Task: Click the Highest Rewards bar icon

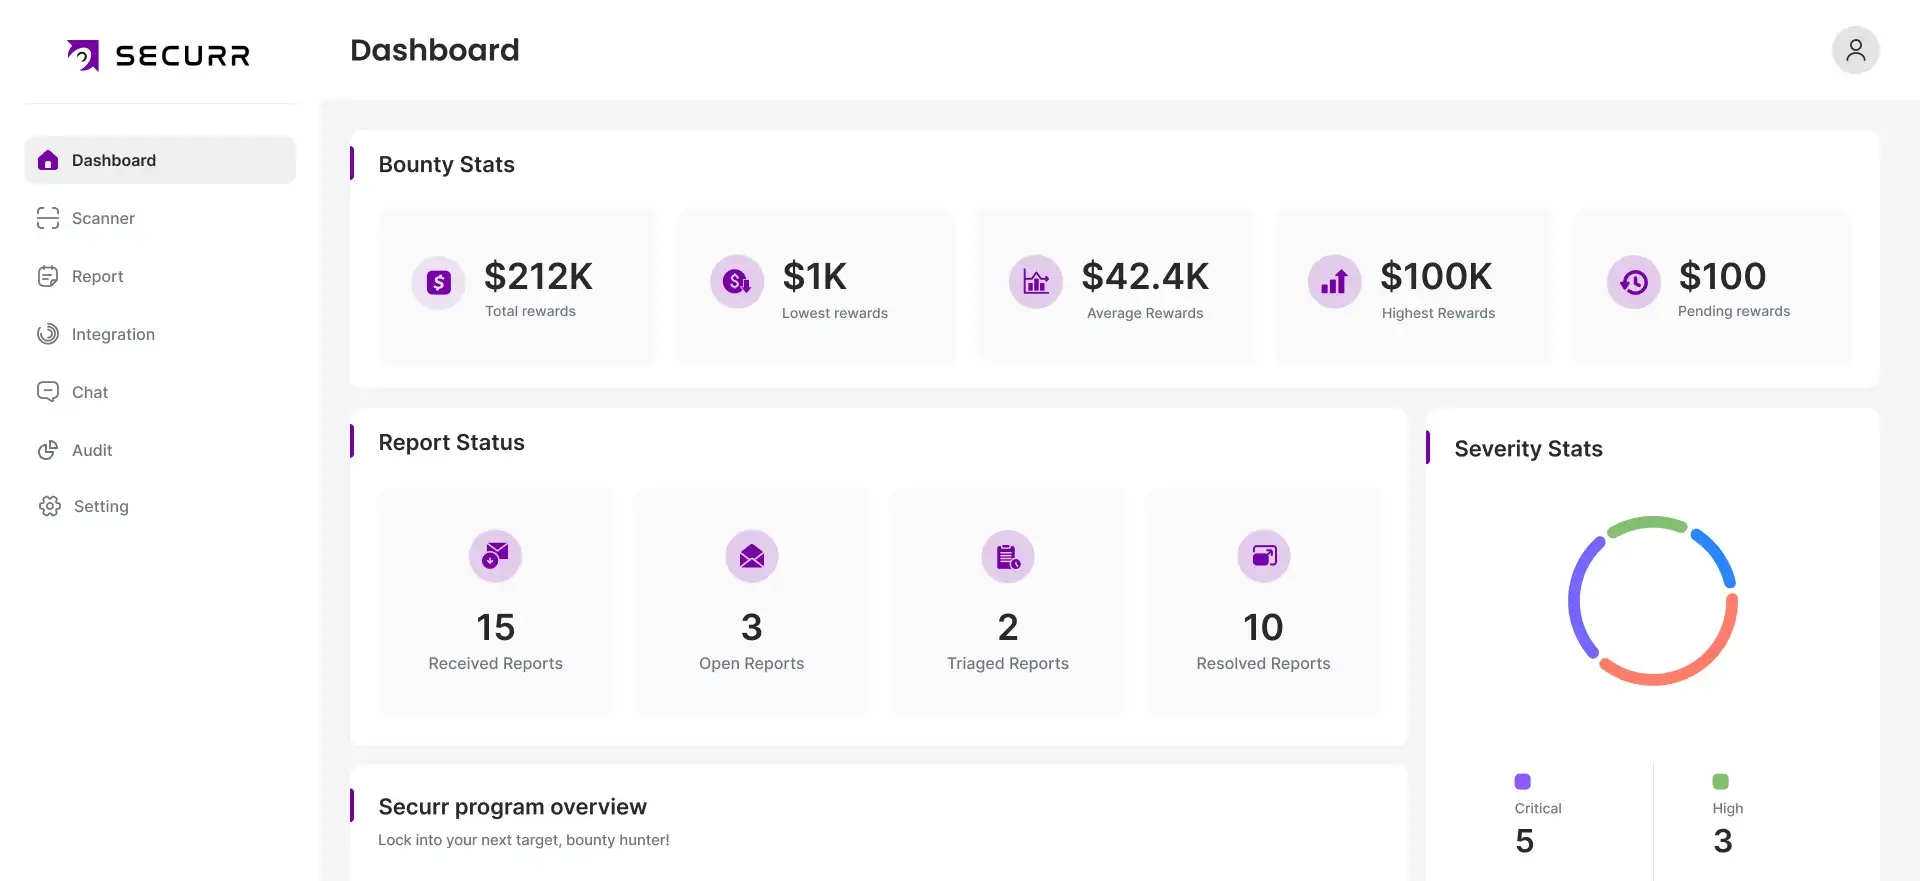Action: (1334, 282)
